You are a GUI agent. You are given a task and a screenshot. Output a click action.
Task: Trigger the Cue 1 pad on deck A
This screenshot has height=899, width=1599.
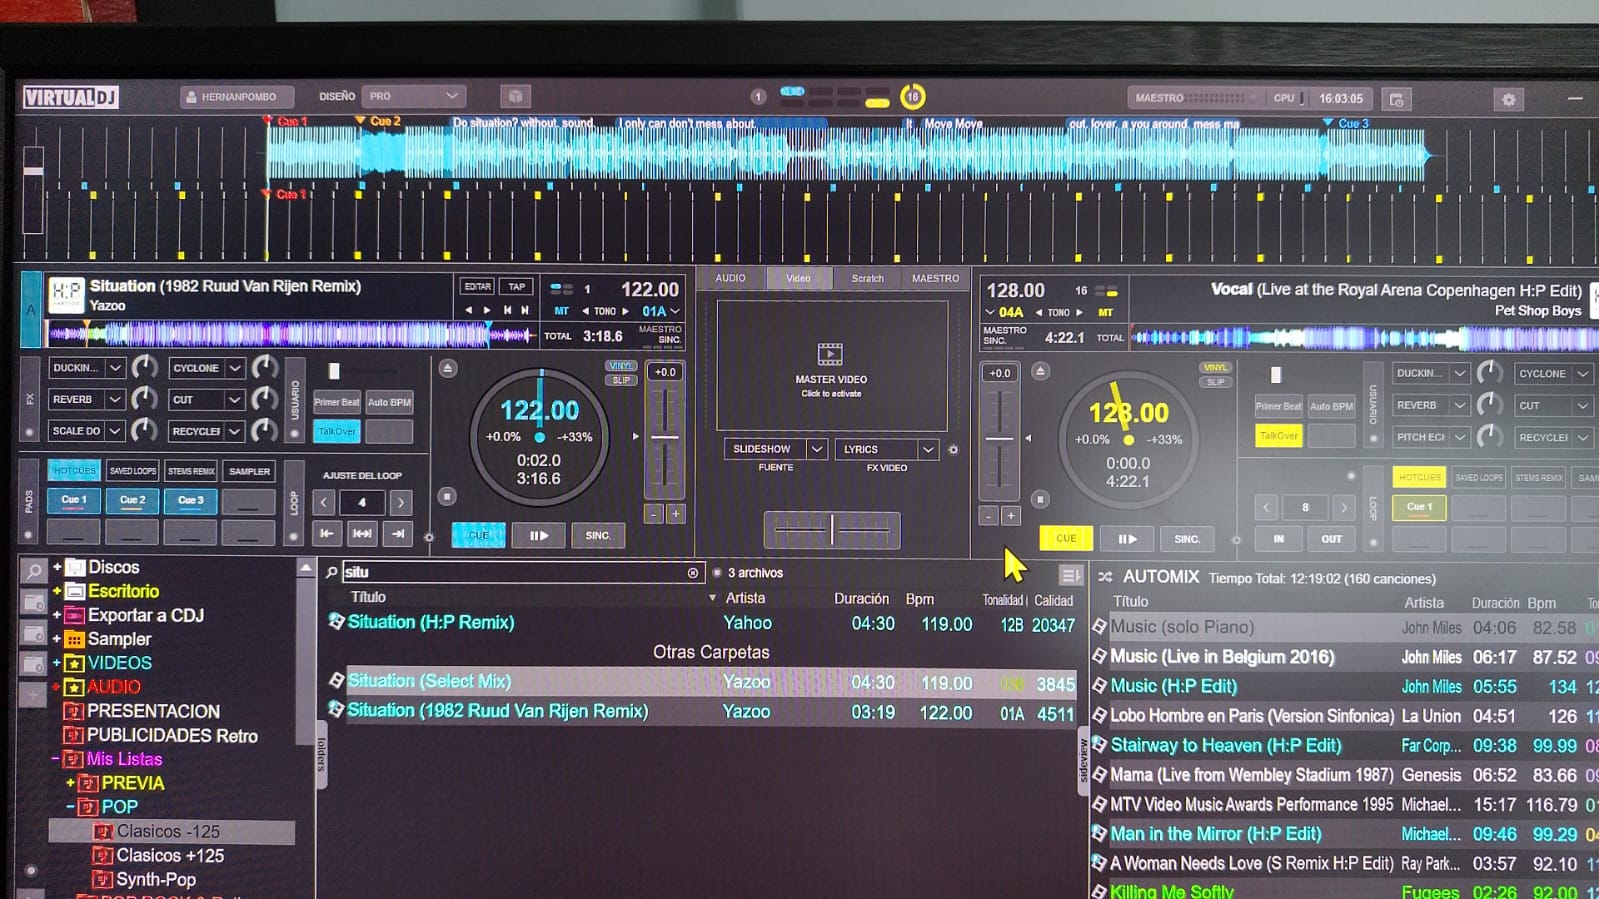[74, 500]
